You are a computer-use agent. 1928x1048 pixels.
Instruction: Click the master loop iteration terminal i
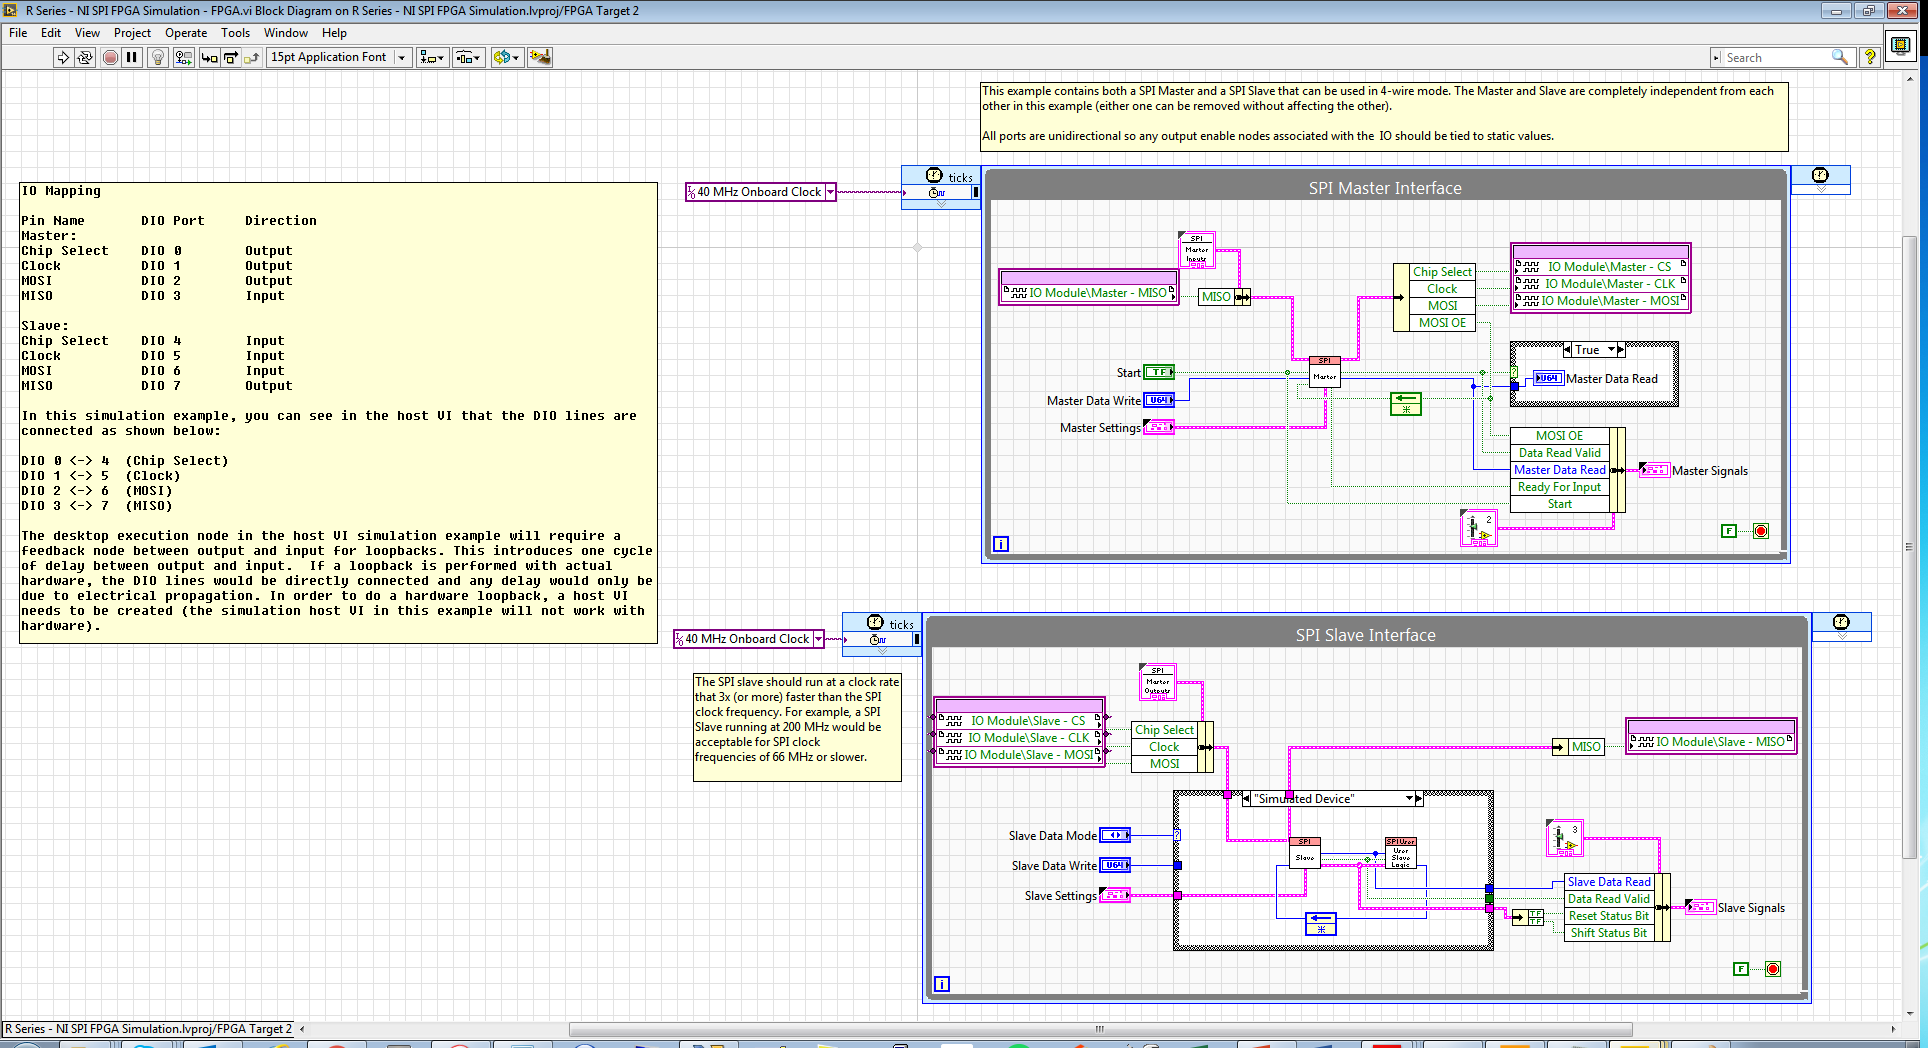point(1001,544)
